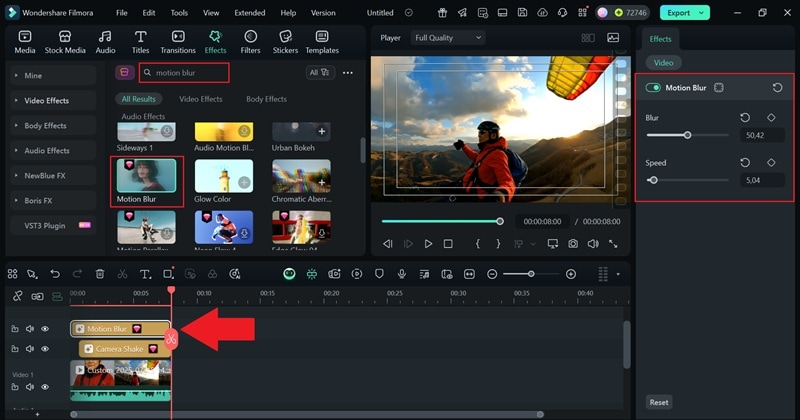Click the microphone voiceover icon
Screen dimensions: 800x420
[x=402, y=274]
